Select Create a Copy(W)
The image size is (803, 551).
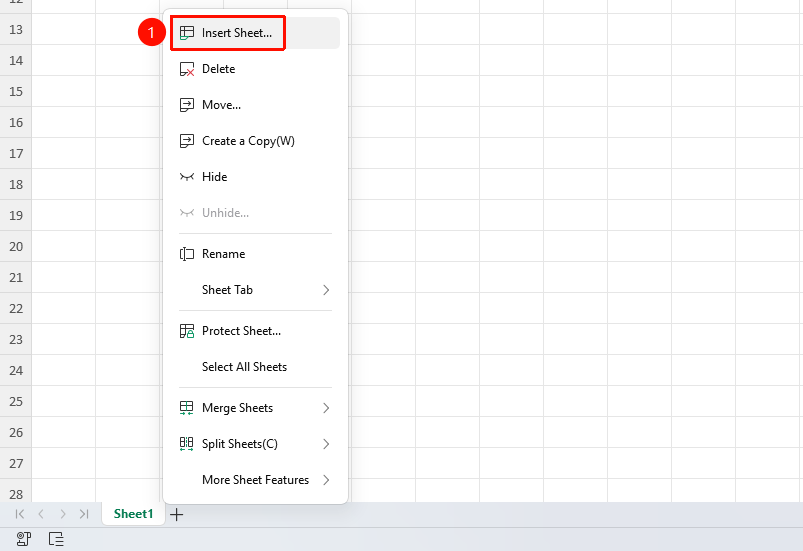255,141
